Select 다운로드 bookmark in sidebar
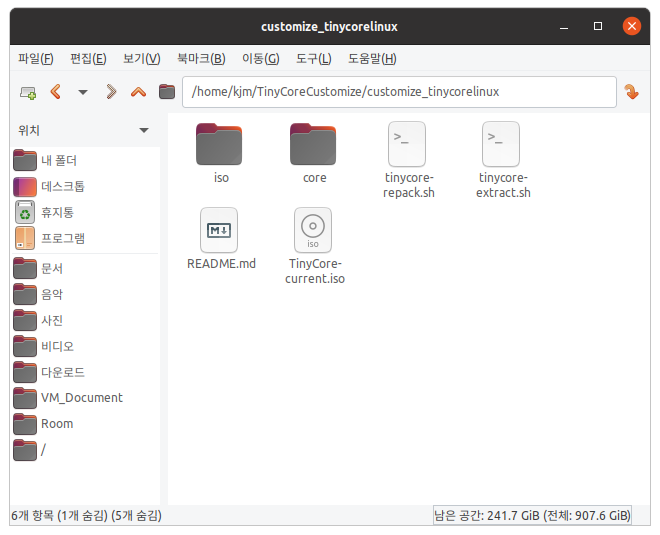The height and width of the screenshot is (535, 660). (85, 372)
